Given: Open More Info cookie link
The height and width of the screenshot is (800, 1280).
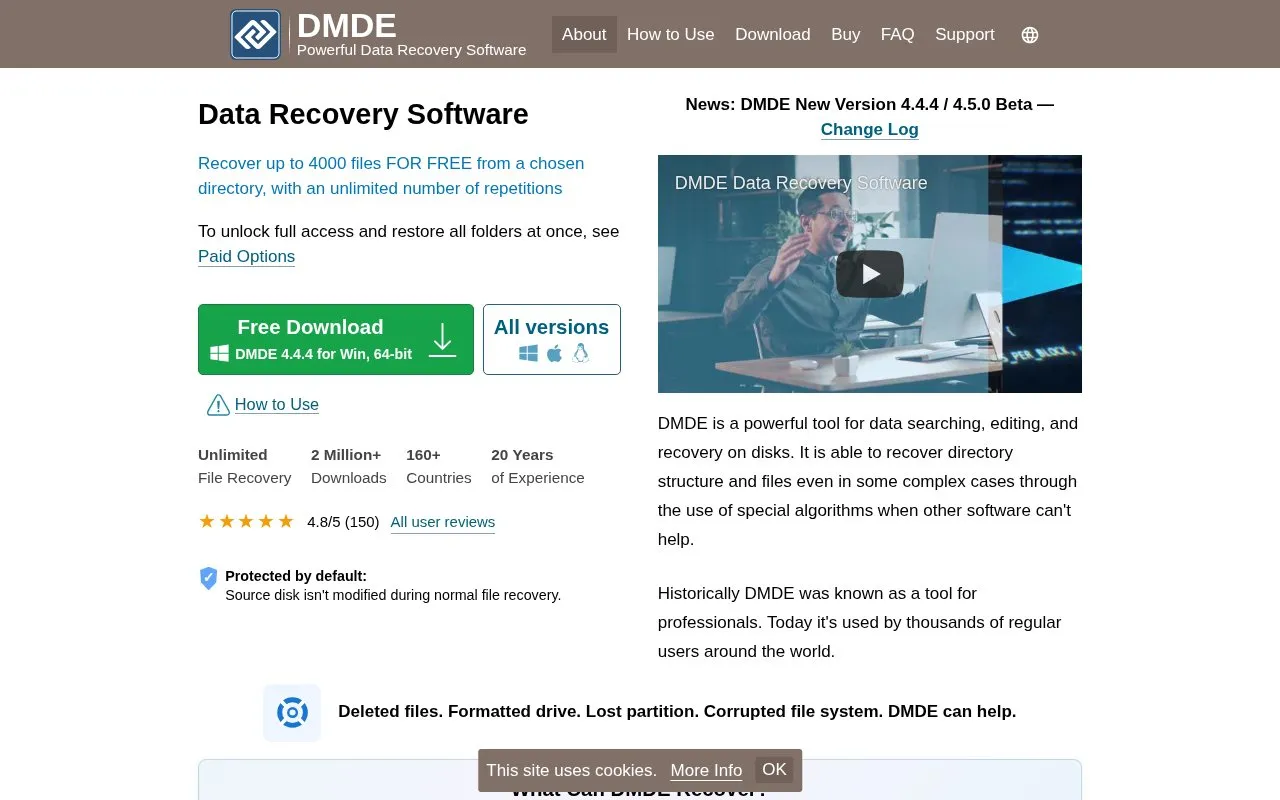Looking at the screenshot, I should click(706, 770).
